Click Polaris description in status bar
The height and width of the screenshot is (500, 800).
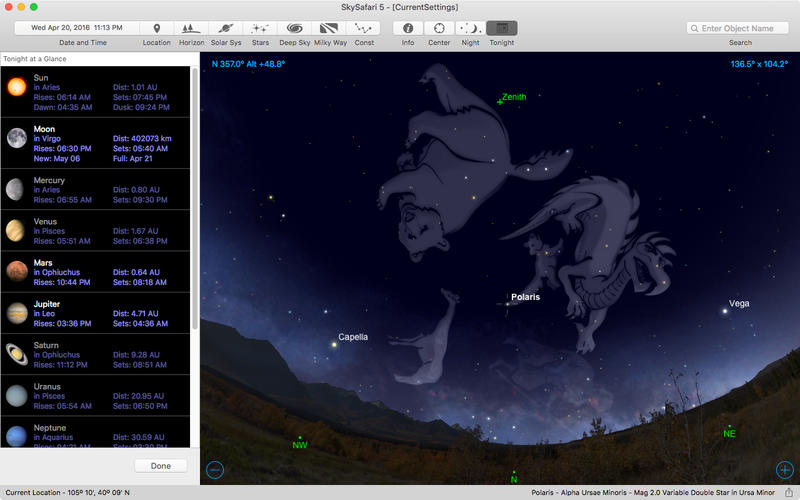[x=653, y=493]
